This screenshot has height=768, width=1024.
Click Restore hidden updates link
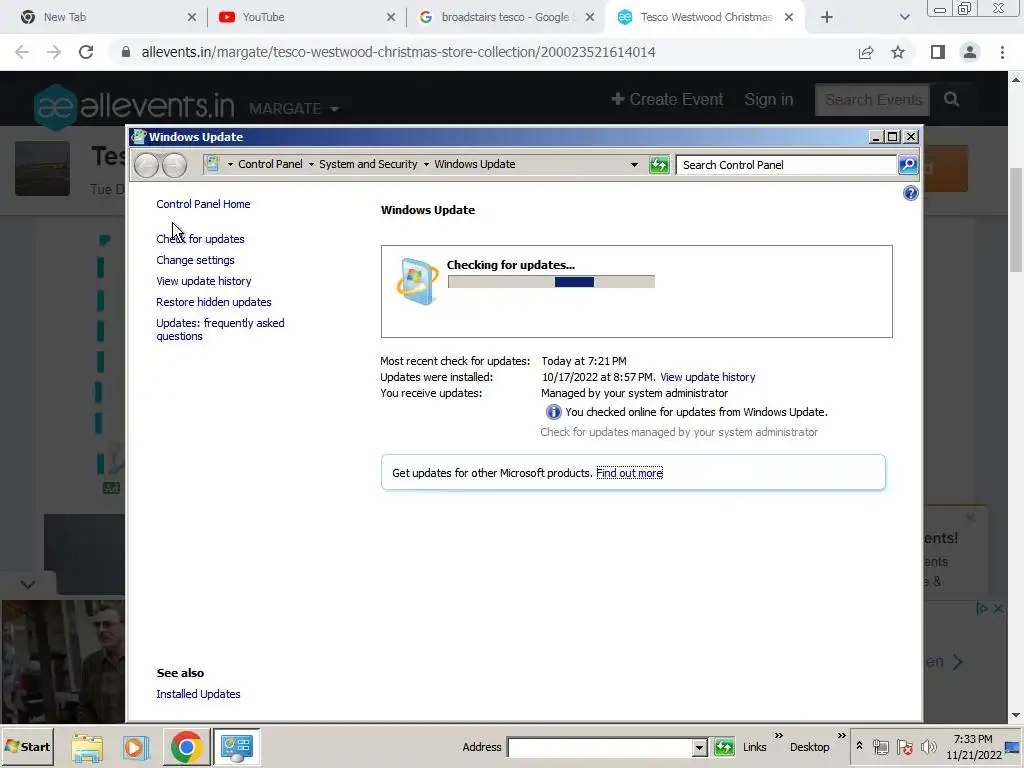pyautogui.click(x=214, y=302)
